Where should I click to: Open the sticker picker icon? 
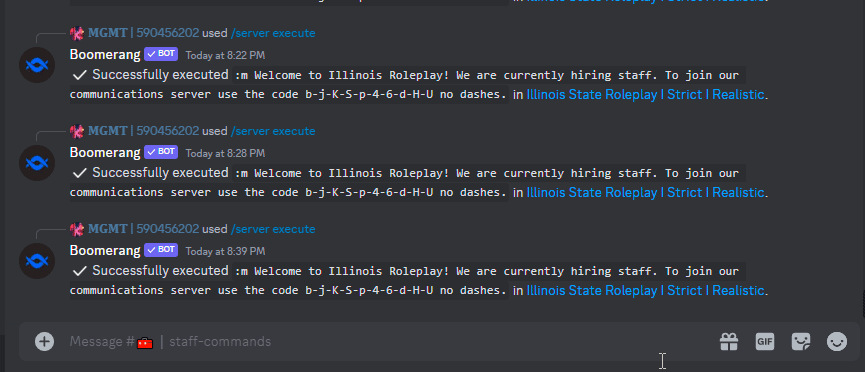pos(800,342)
